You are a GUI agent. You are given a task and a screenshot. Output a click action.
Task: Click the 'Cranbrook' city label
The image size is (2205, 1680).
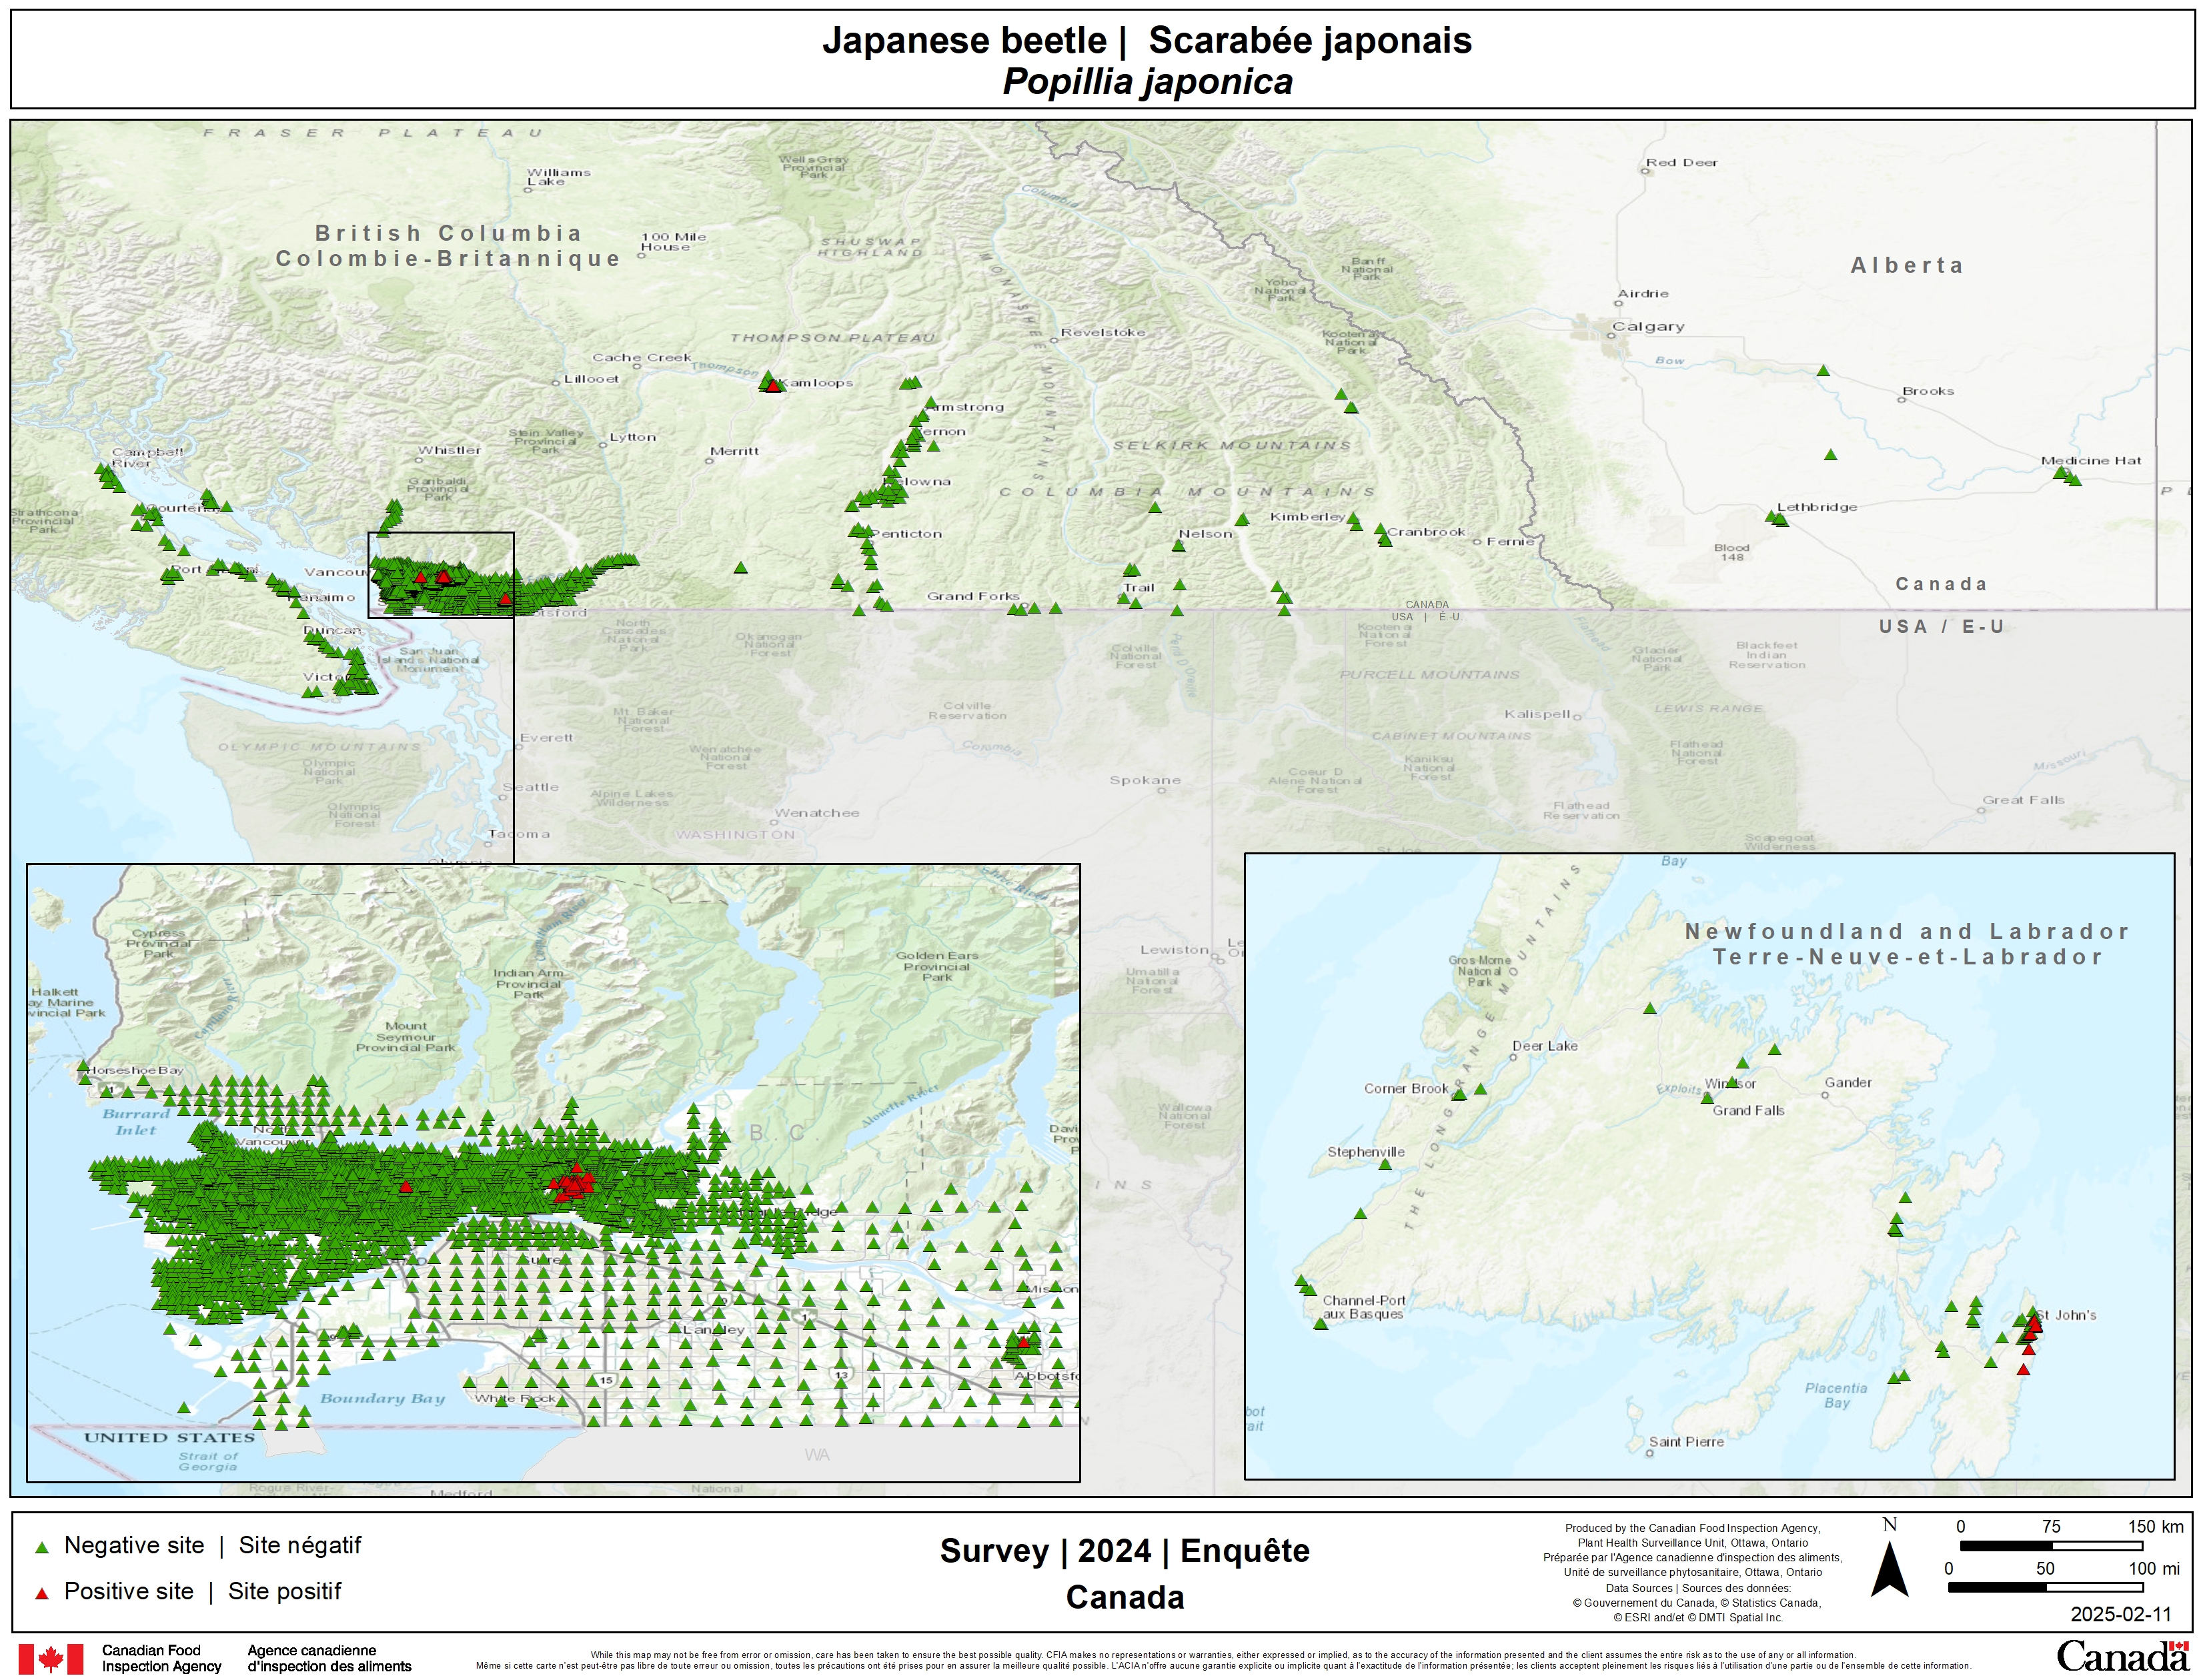pyautogui.click(x=1426, y=532)
